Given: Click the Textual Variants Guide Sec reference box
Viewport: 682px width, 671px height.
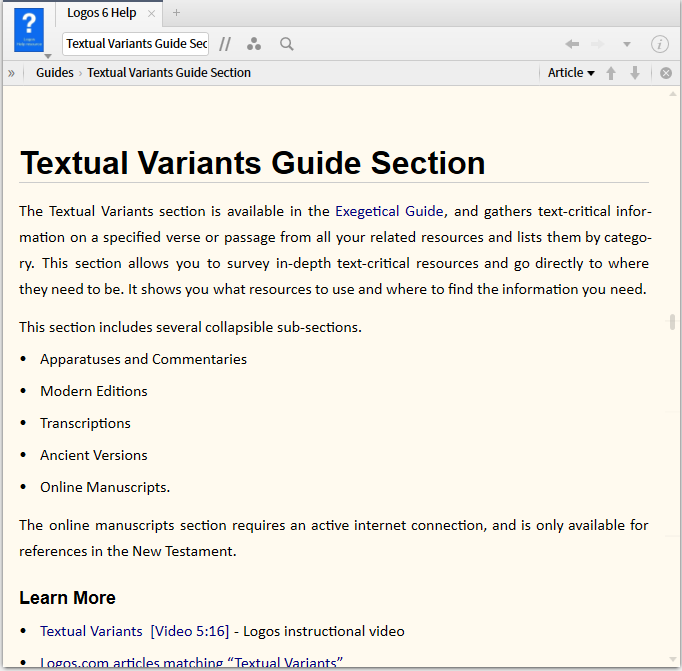Looking at the screenshot, I should (x=136, y=44).
